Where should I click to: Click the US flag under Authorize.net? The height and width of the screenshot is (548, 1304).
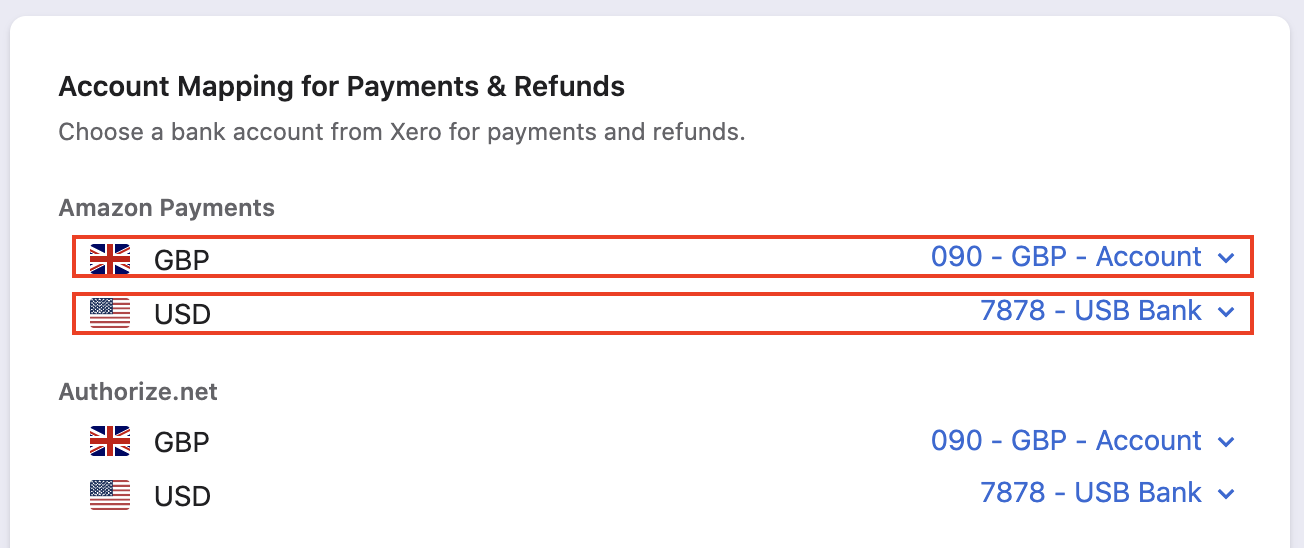(x=110, y=495)
